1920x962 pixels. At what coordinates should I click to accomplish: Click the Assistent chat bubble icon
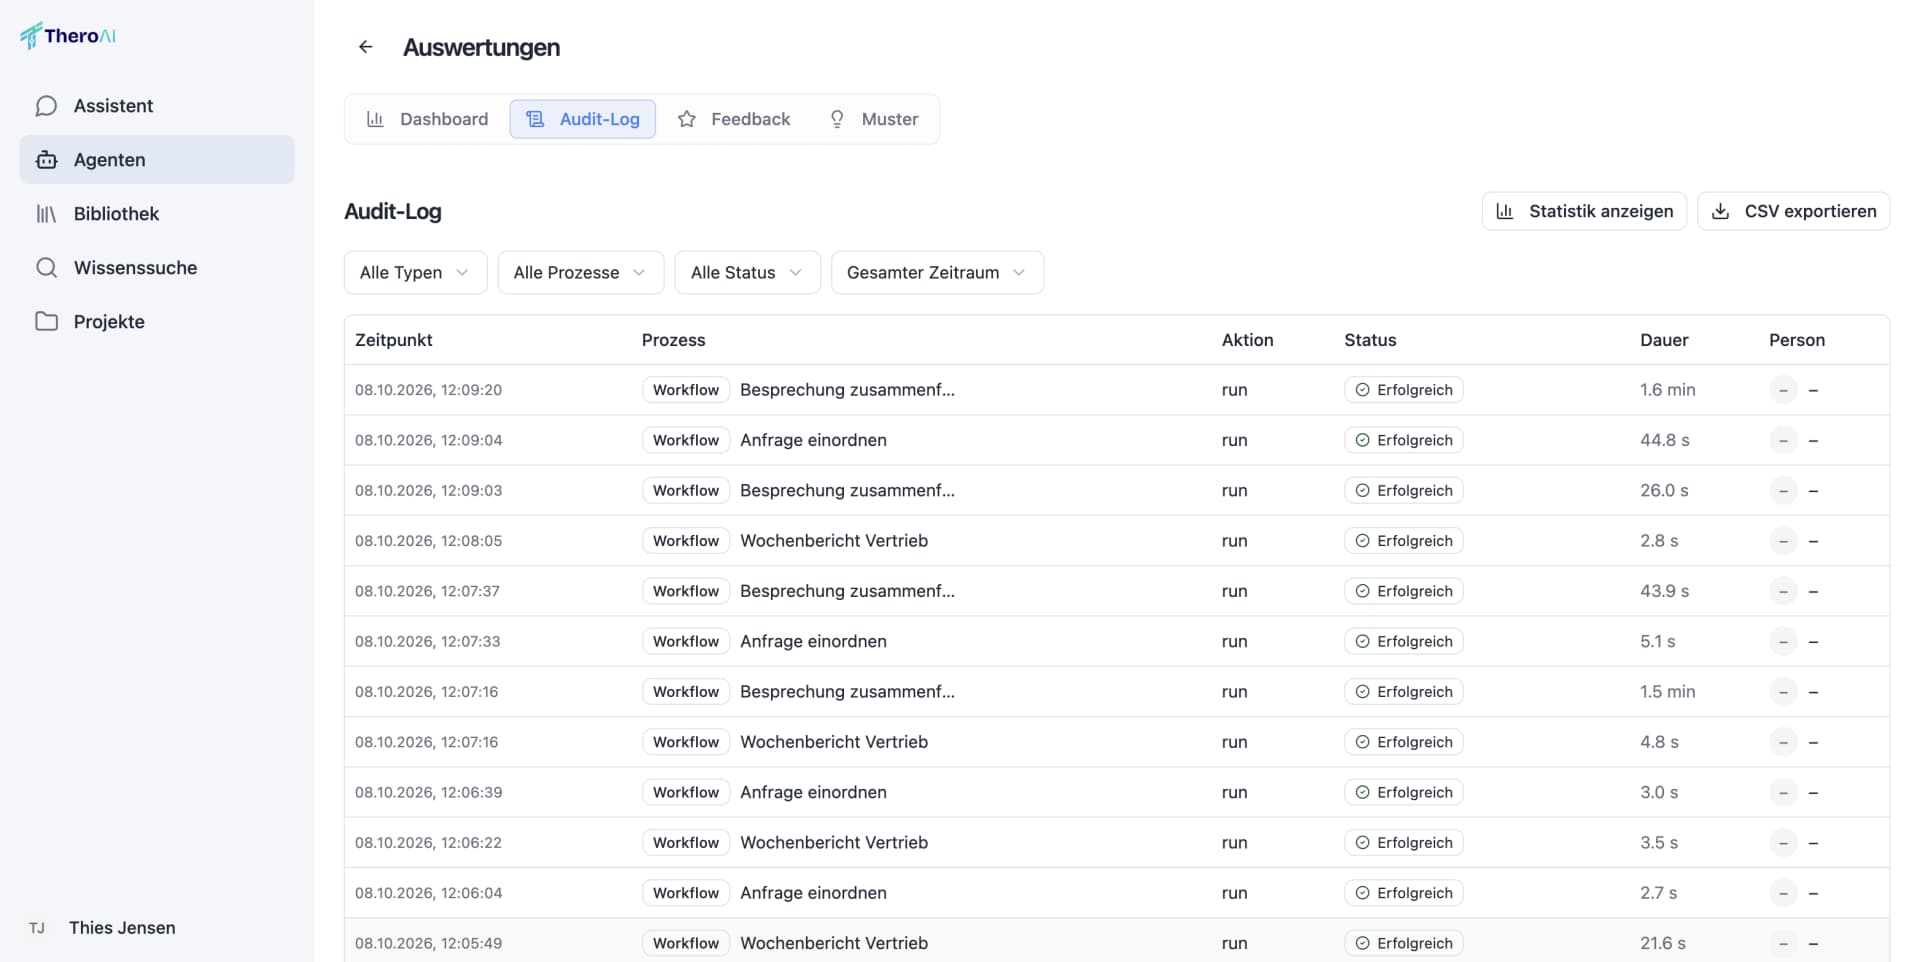click(x=46, y=106)
